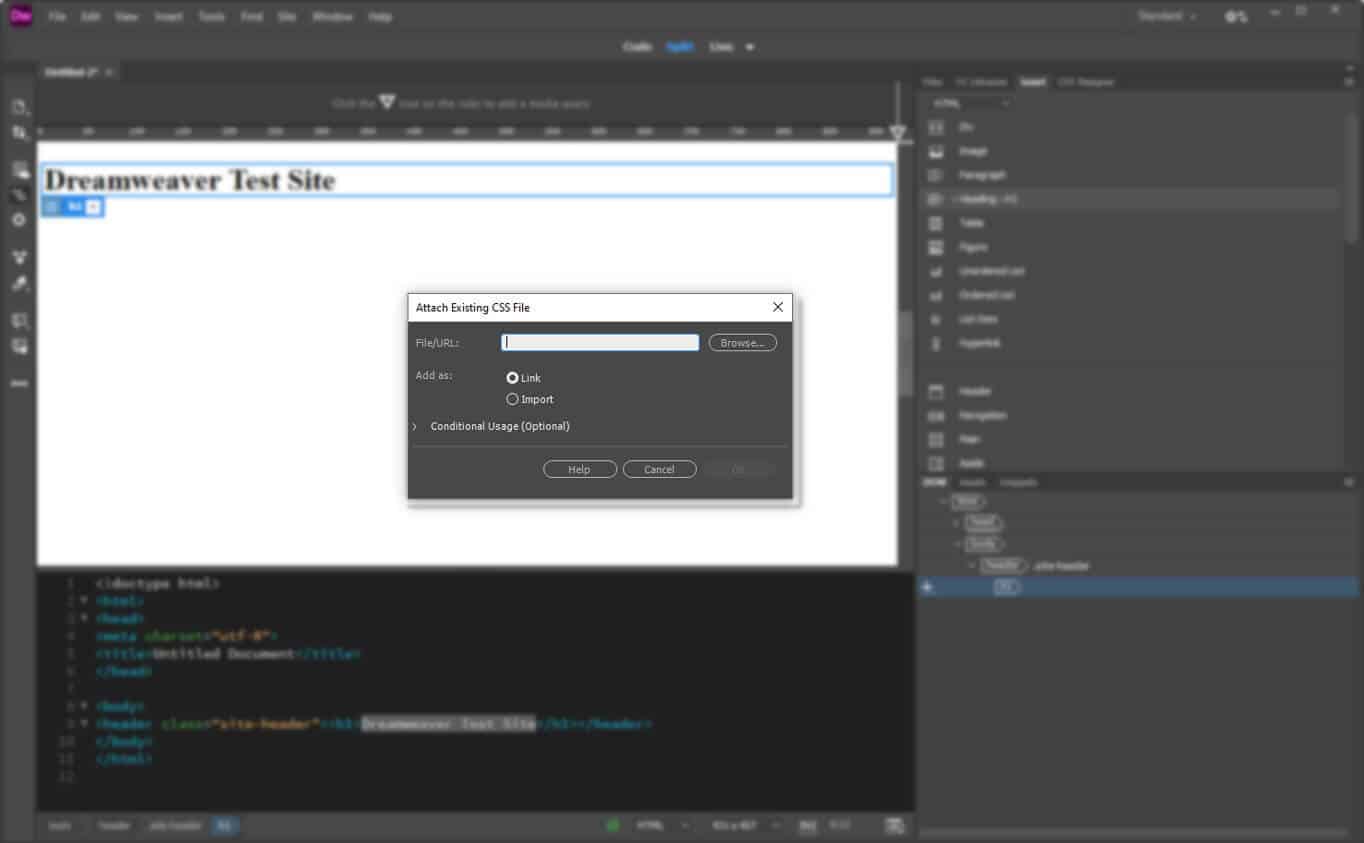Click the File Management icon in the left toolbar
1364x843 pixels.
[20, 133]
